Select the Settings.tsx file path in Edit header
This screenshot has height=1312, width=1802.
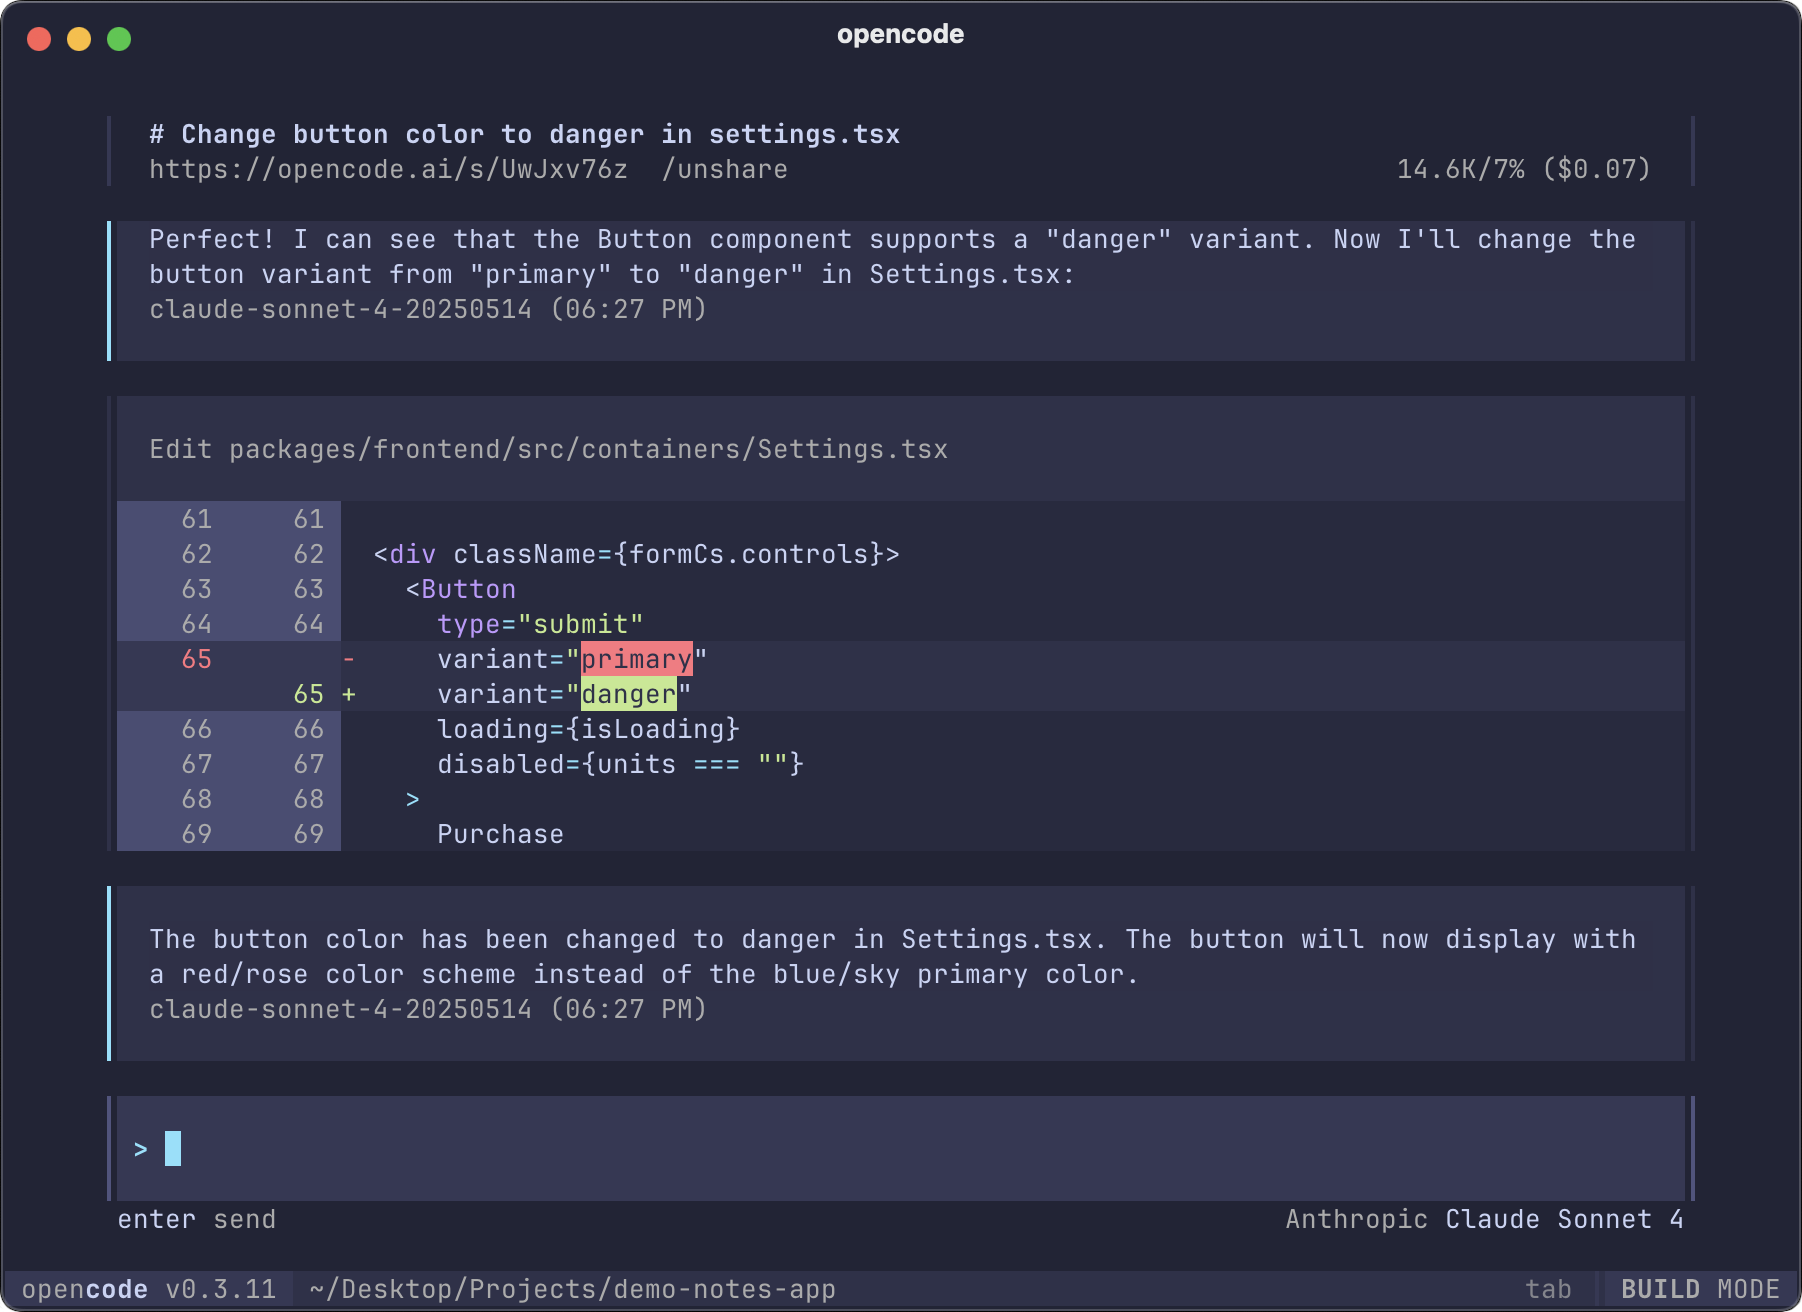[x=587, y=449]
